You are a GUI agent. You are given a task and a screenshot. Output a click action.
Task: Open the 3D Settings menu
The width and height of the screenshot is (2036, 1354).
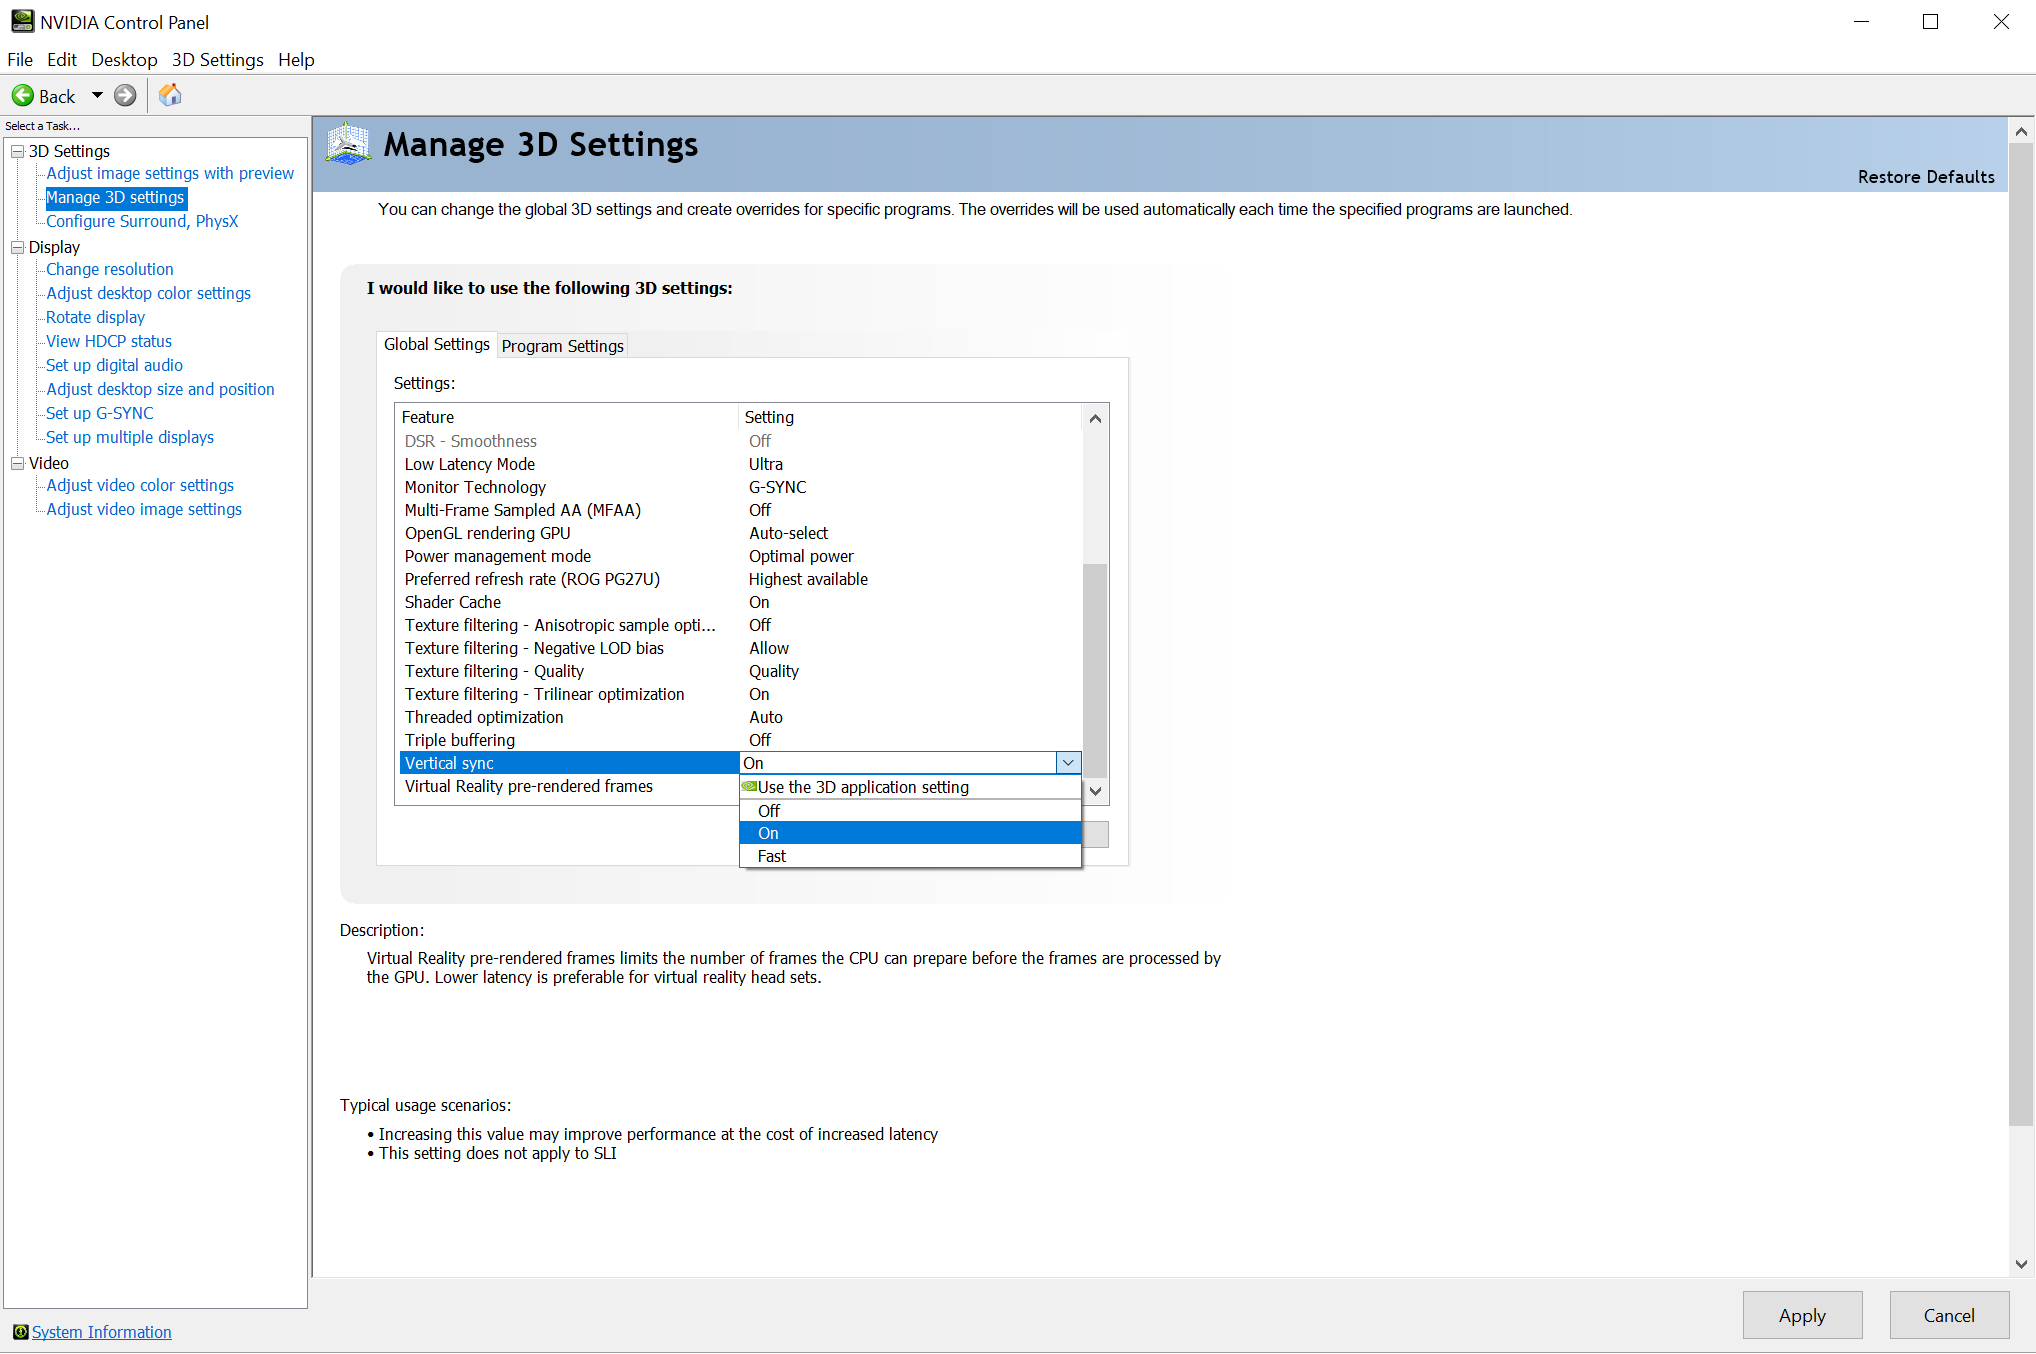point(217,60)
